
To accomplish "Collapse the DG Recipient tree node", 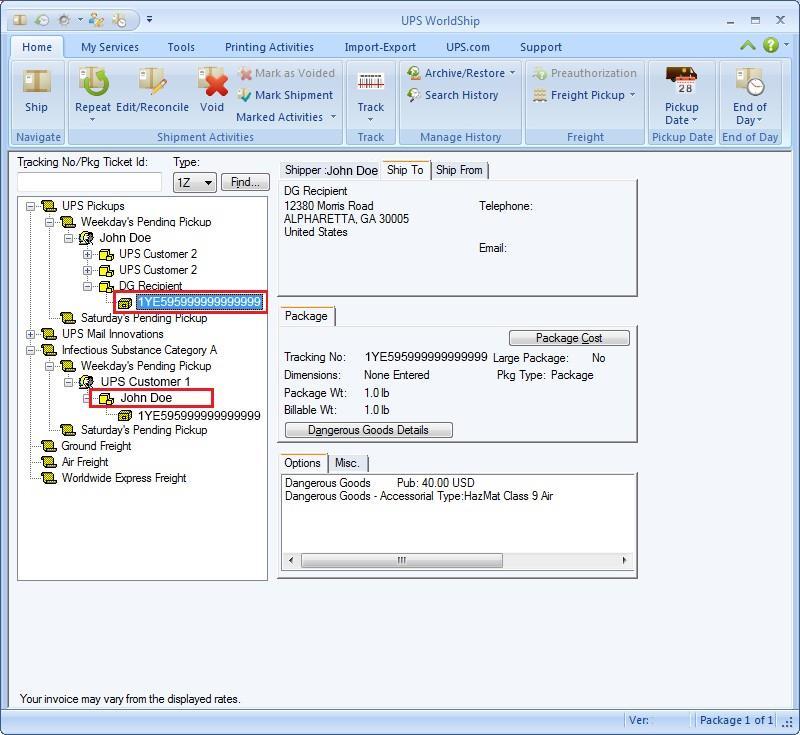I will coord(88,286).
